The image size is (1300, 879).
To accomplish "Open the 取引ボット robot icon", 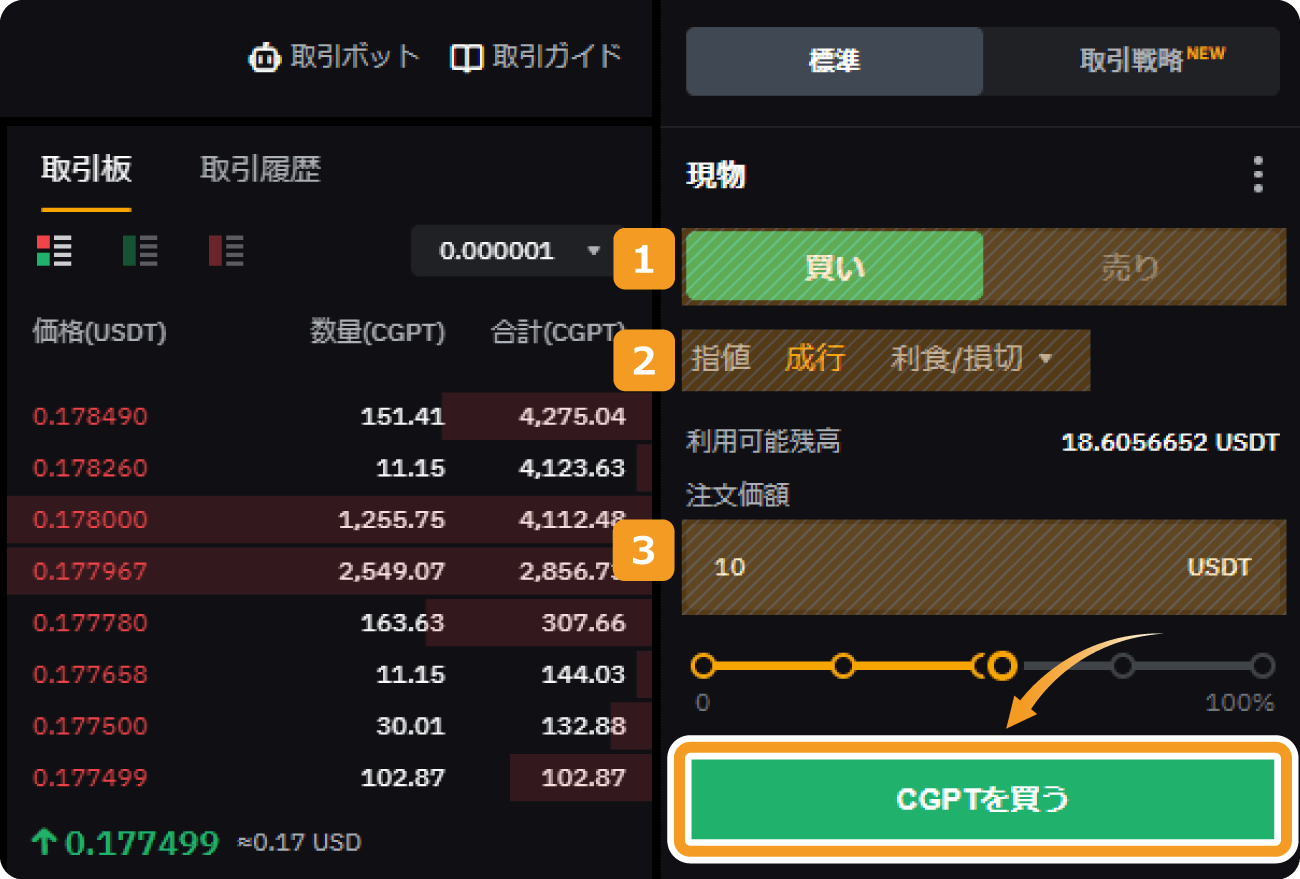I will coord(264,58).
